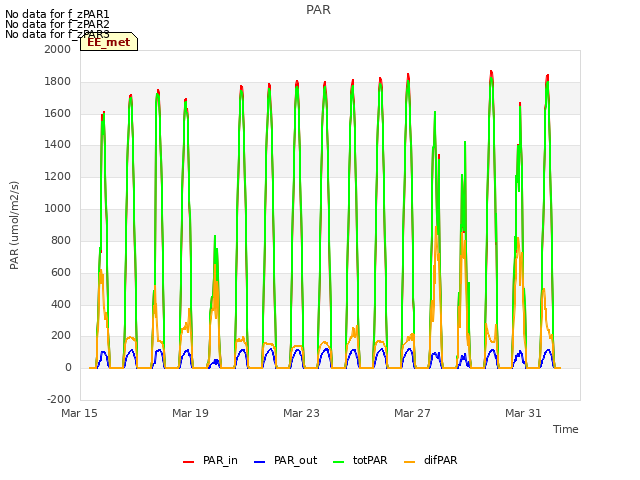Screen dimensions: 640x480
Task: Click the 'Mar 15' x-axis label
Action: pyautogui.click(x=80, y=413)
